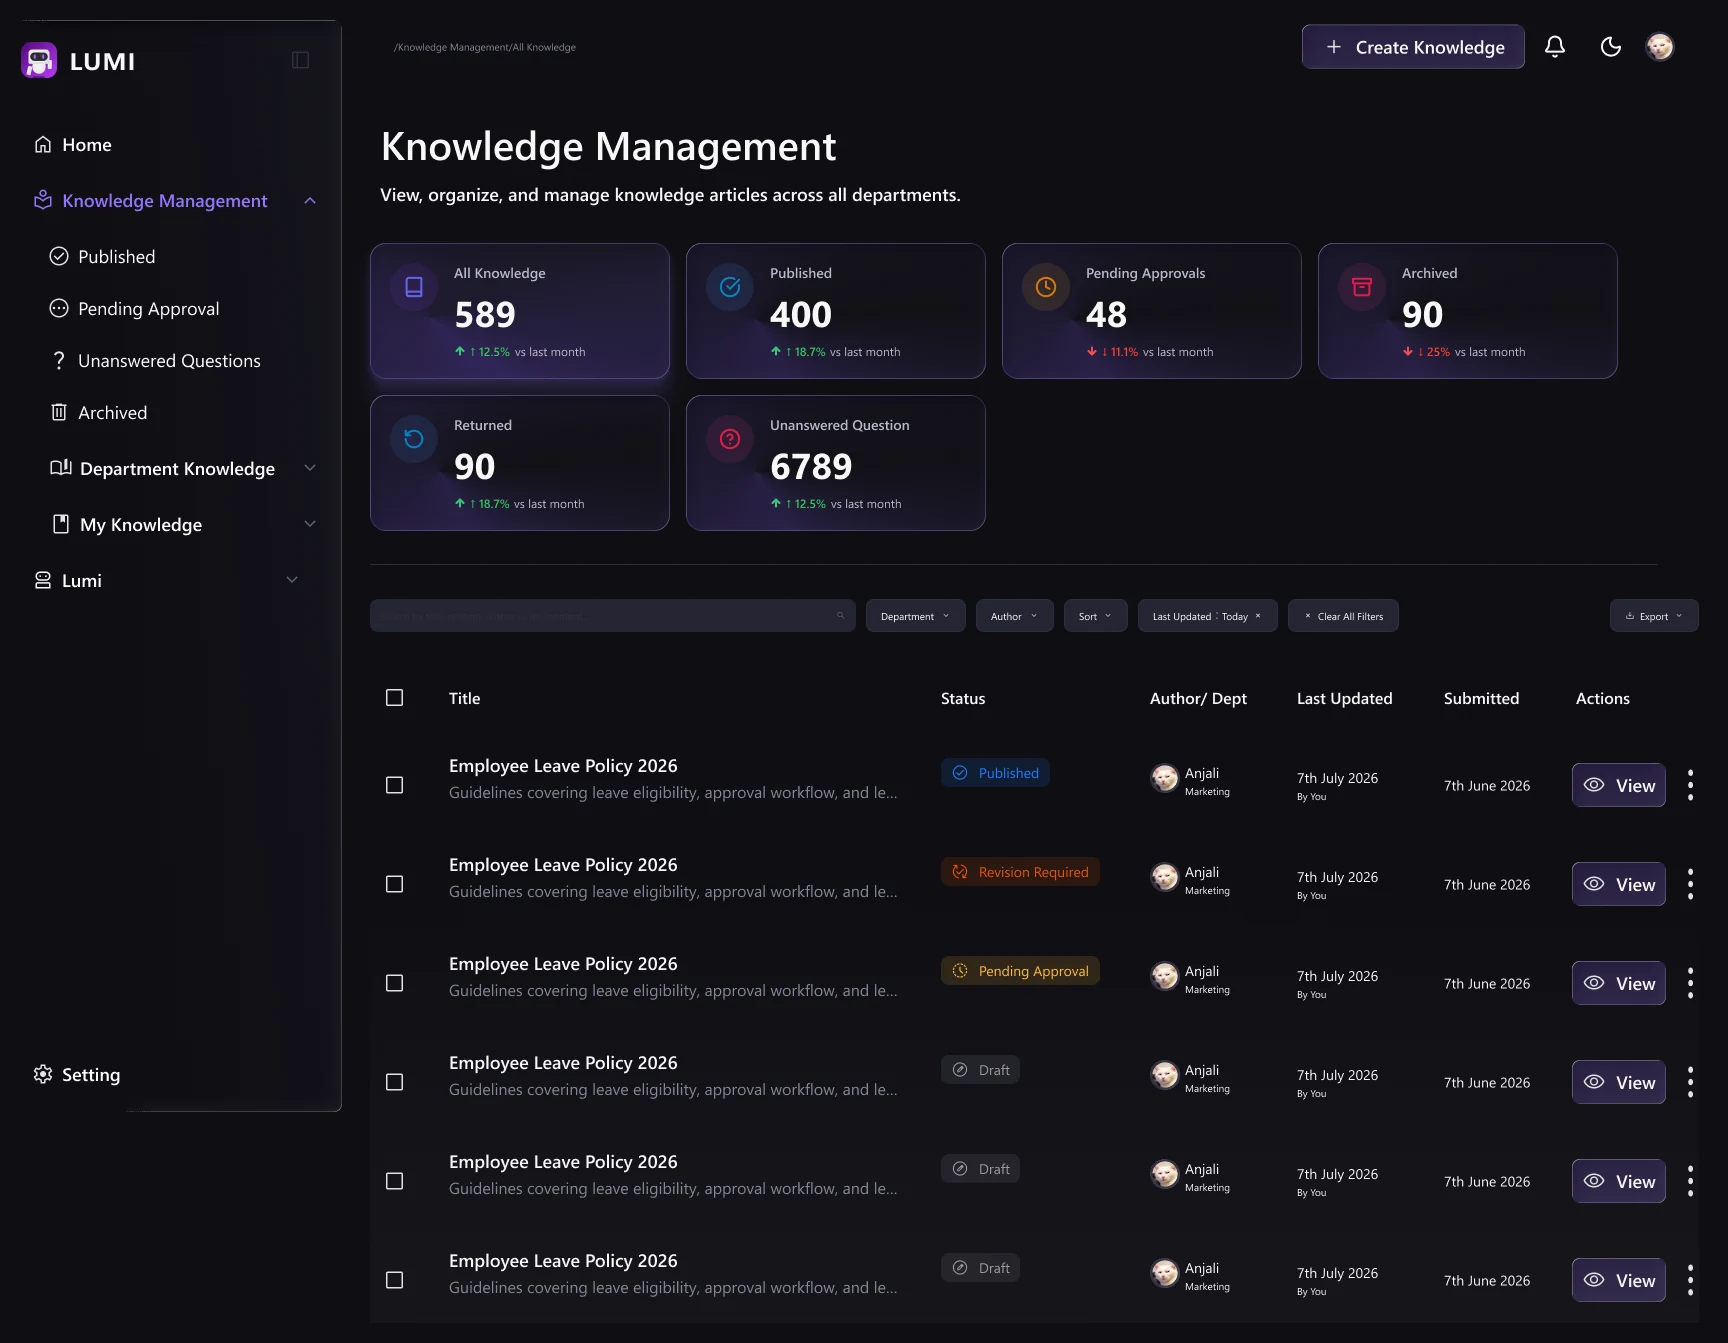Open three-dot menu for the Published row
The height and width of the screenshot is (1343, 1728).
click(x=1690, y=785)
